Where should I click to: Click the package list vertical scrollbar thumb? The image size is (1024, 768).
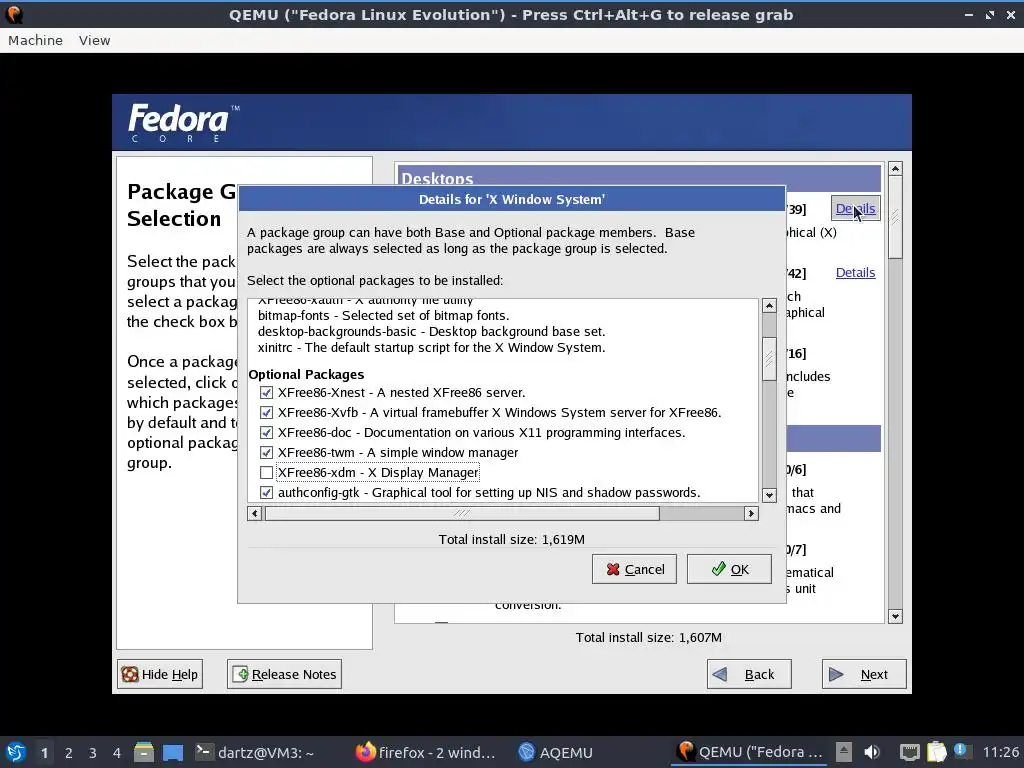pyautogui.click(x=769, y=358)
